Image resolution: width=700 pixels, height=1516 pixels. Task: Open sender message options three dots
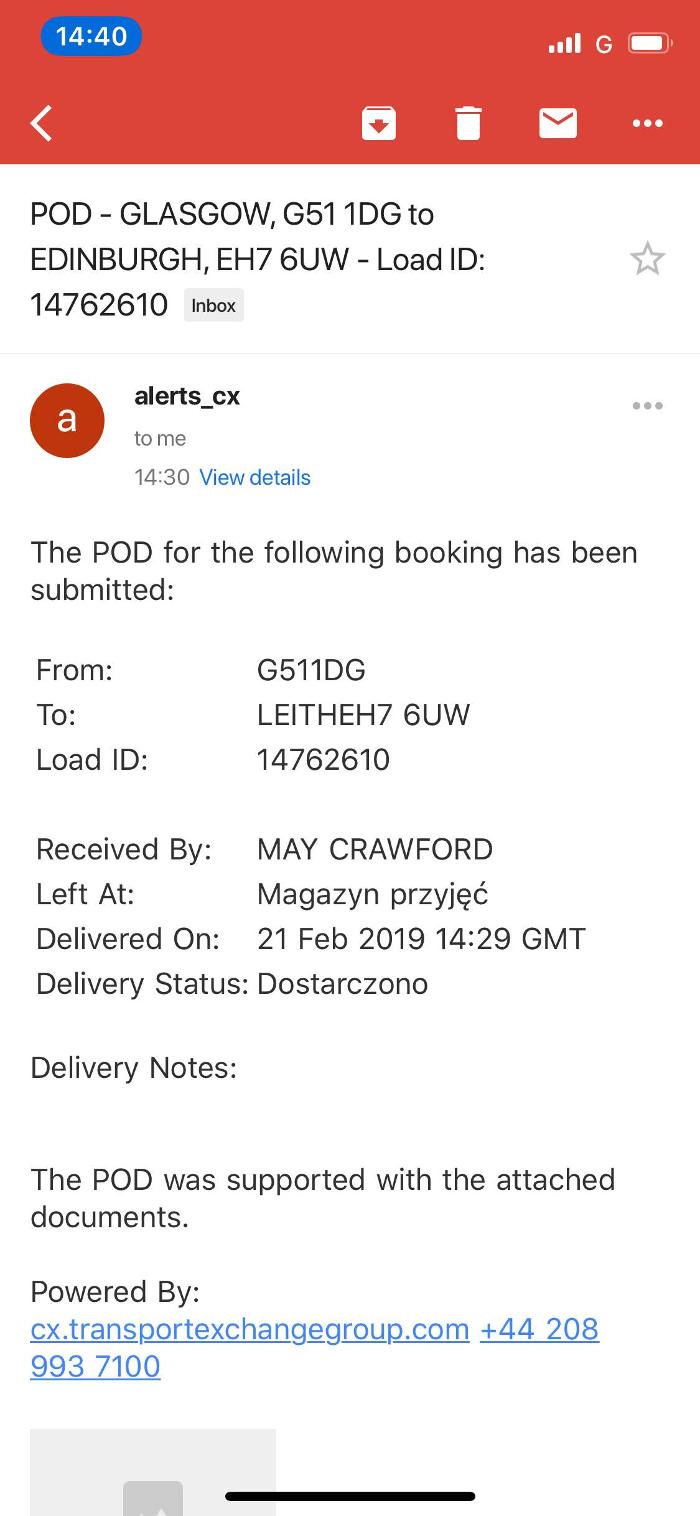(x=647, y=406)
